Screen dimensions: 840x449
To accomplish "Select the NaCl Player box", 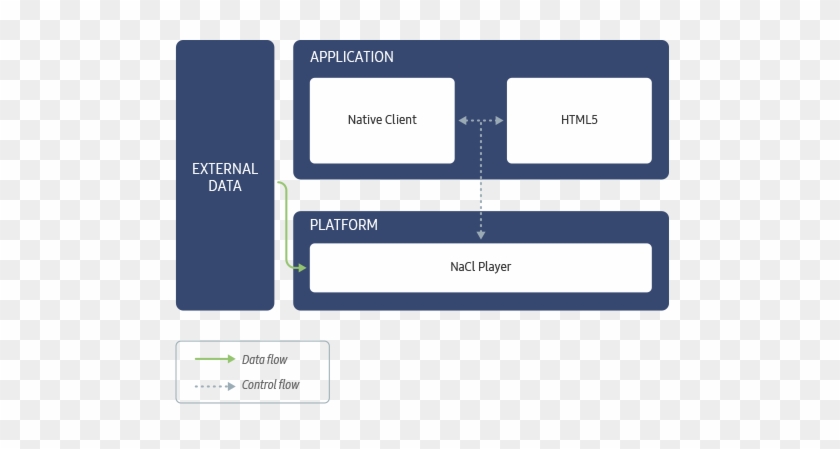I will point(481,268).
